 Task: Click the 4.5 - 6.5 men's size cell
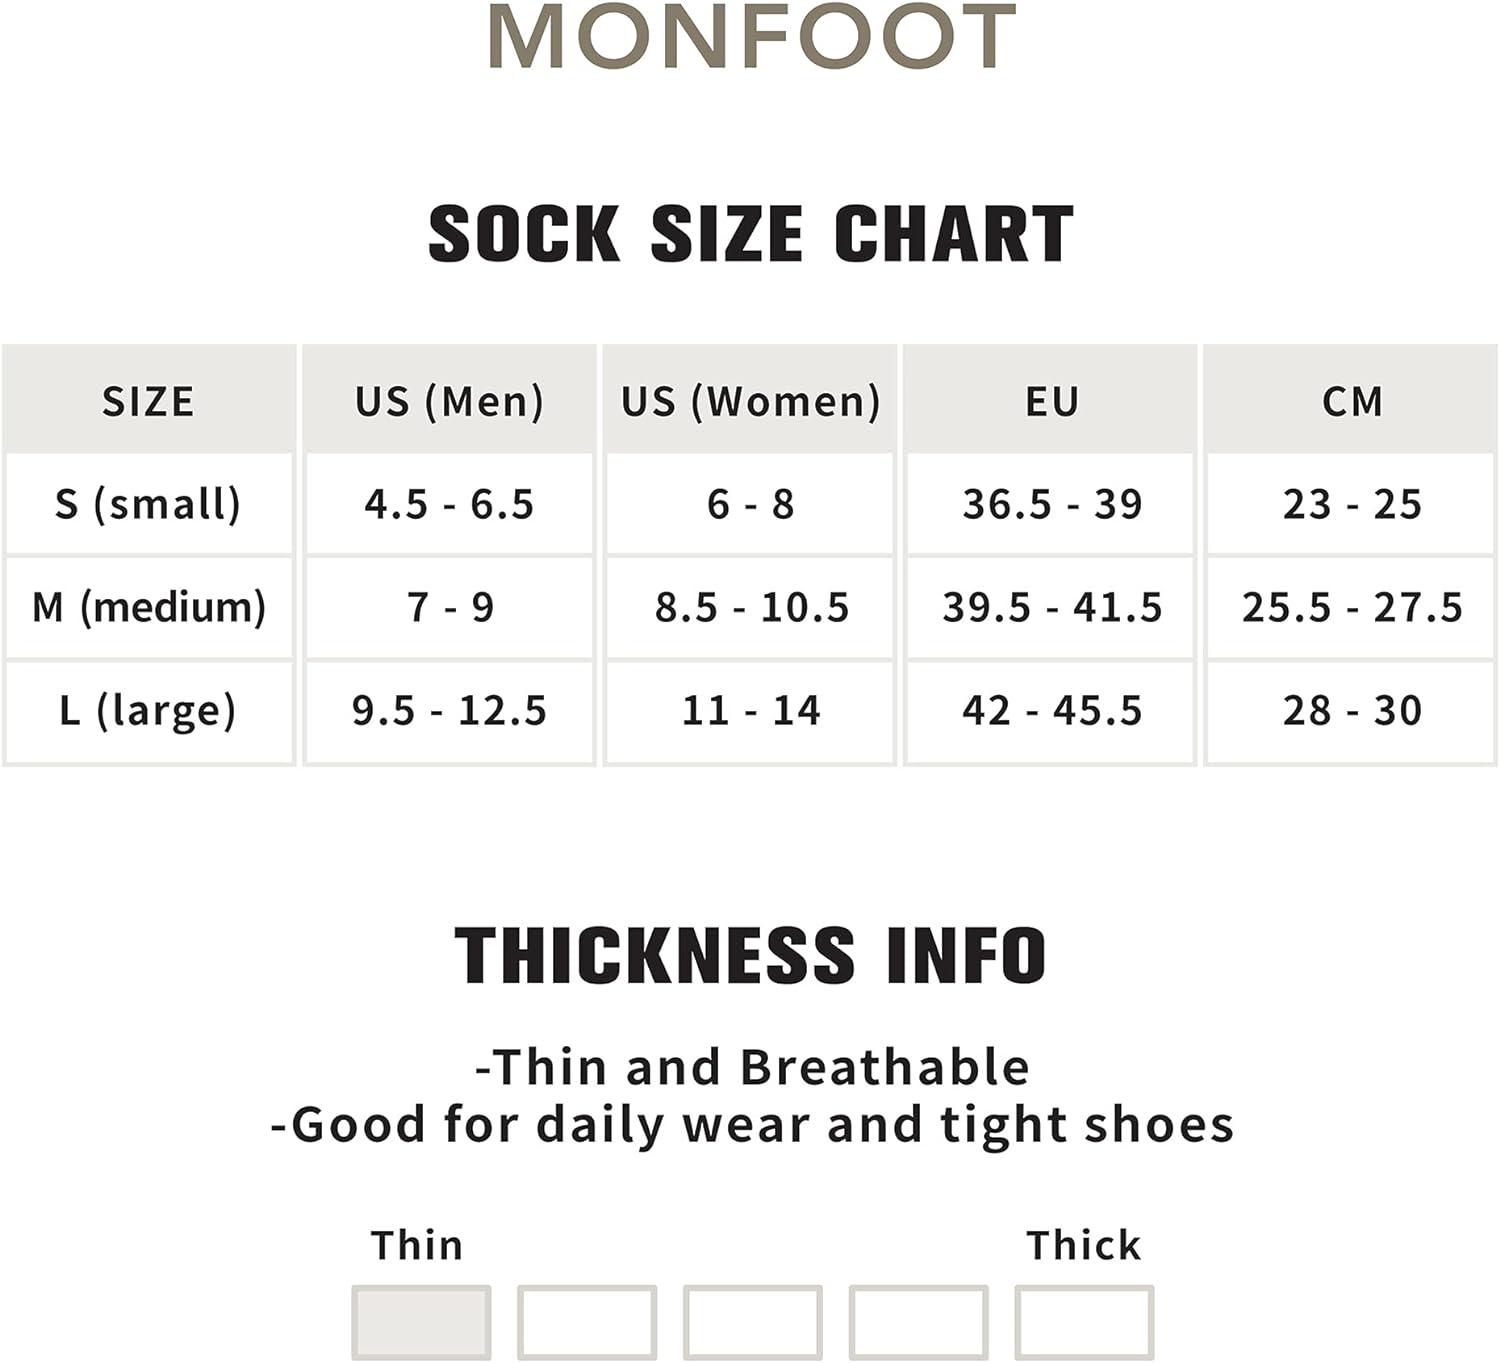(x=450, y=504)
